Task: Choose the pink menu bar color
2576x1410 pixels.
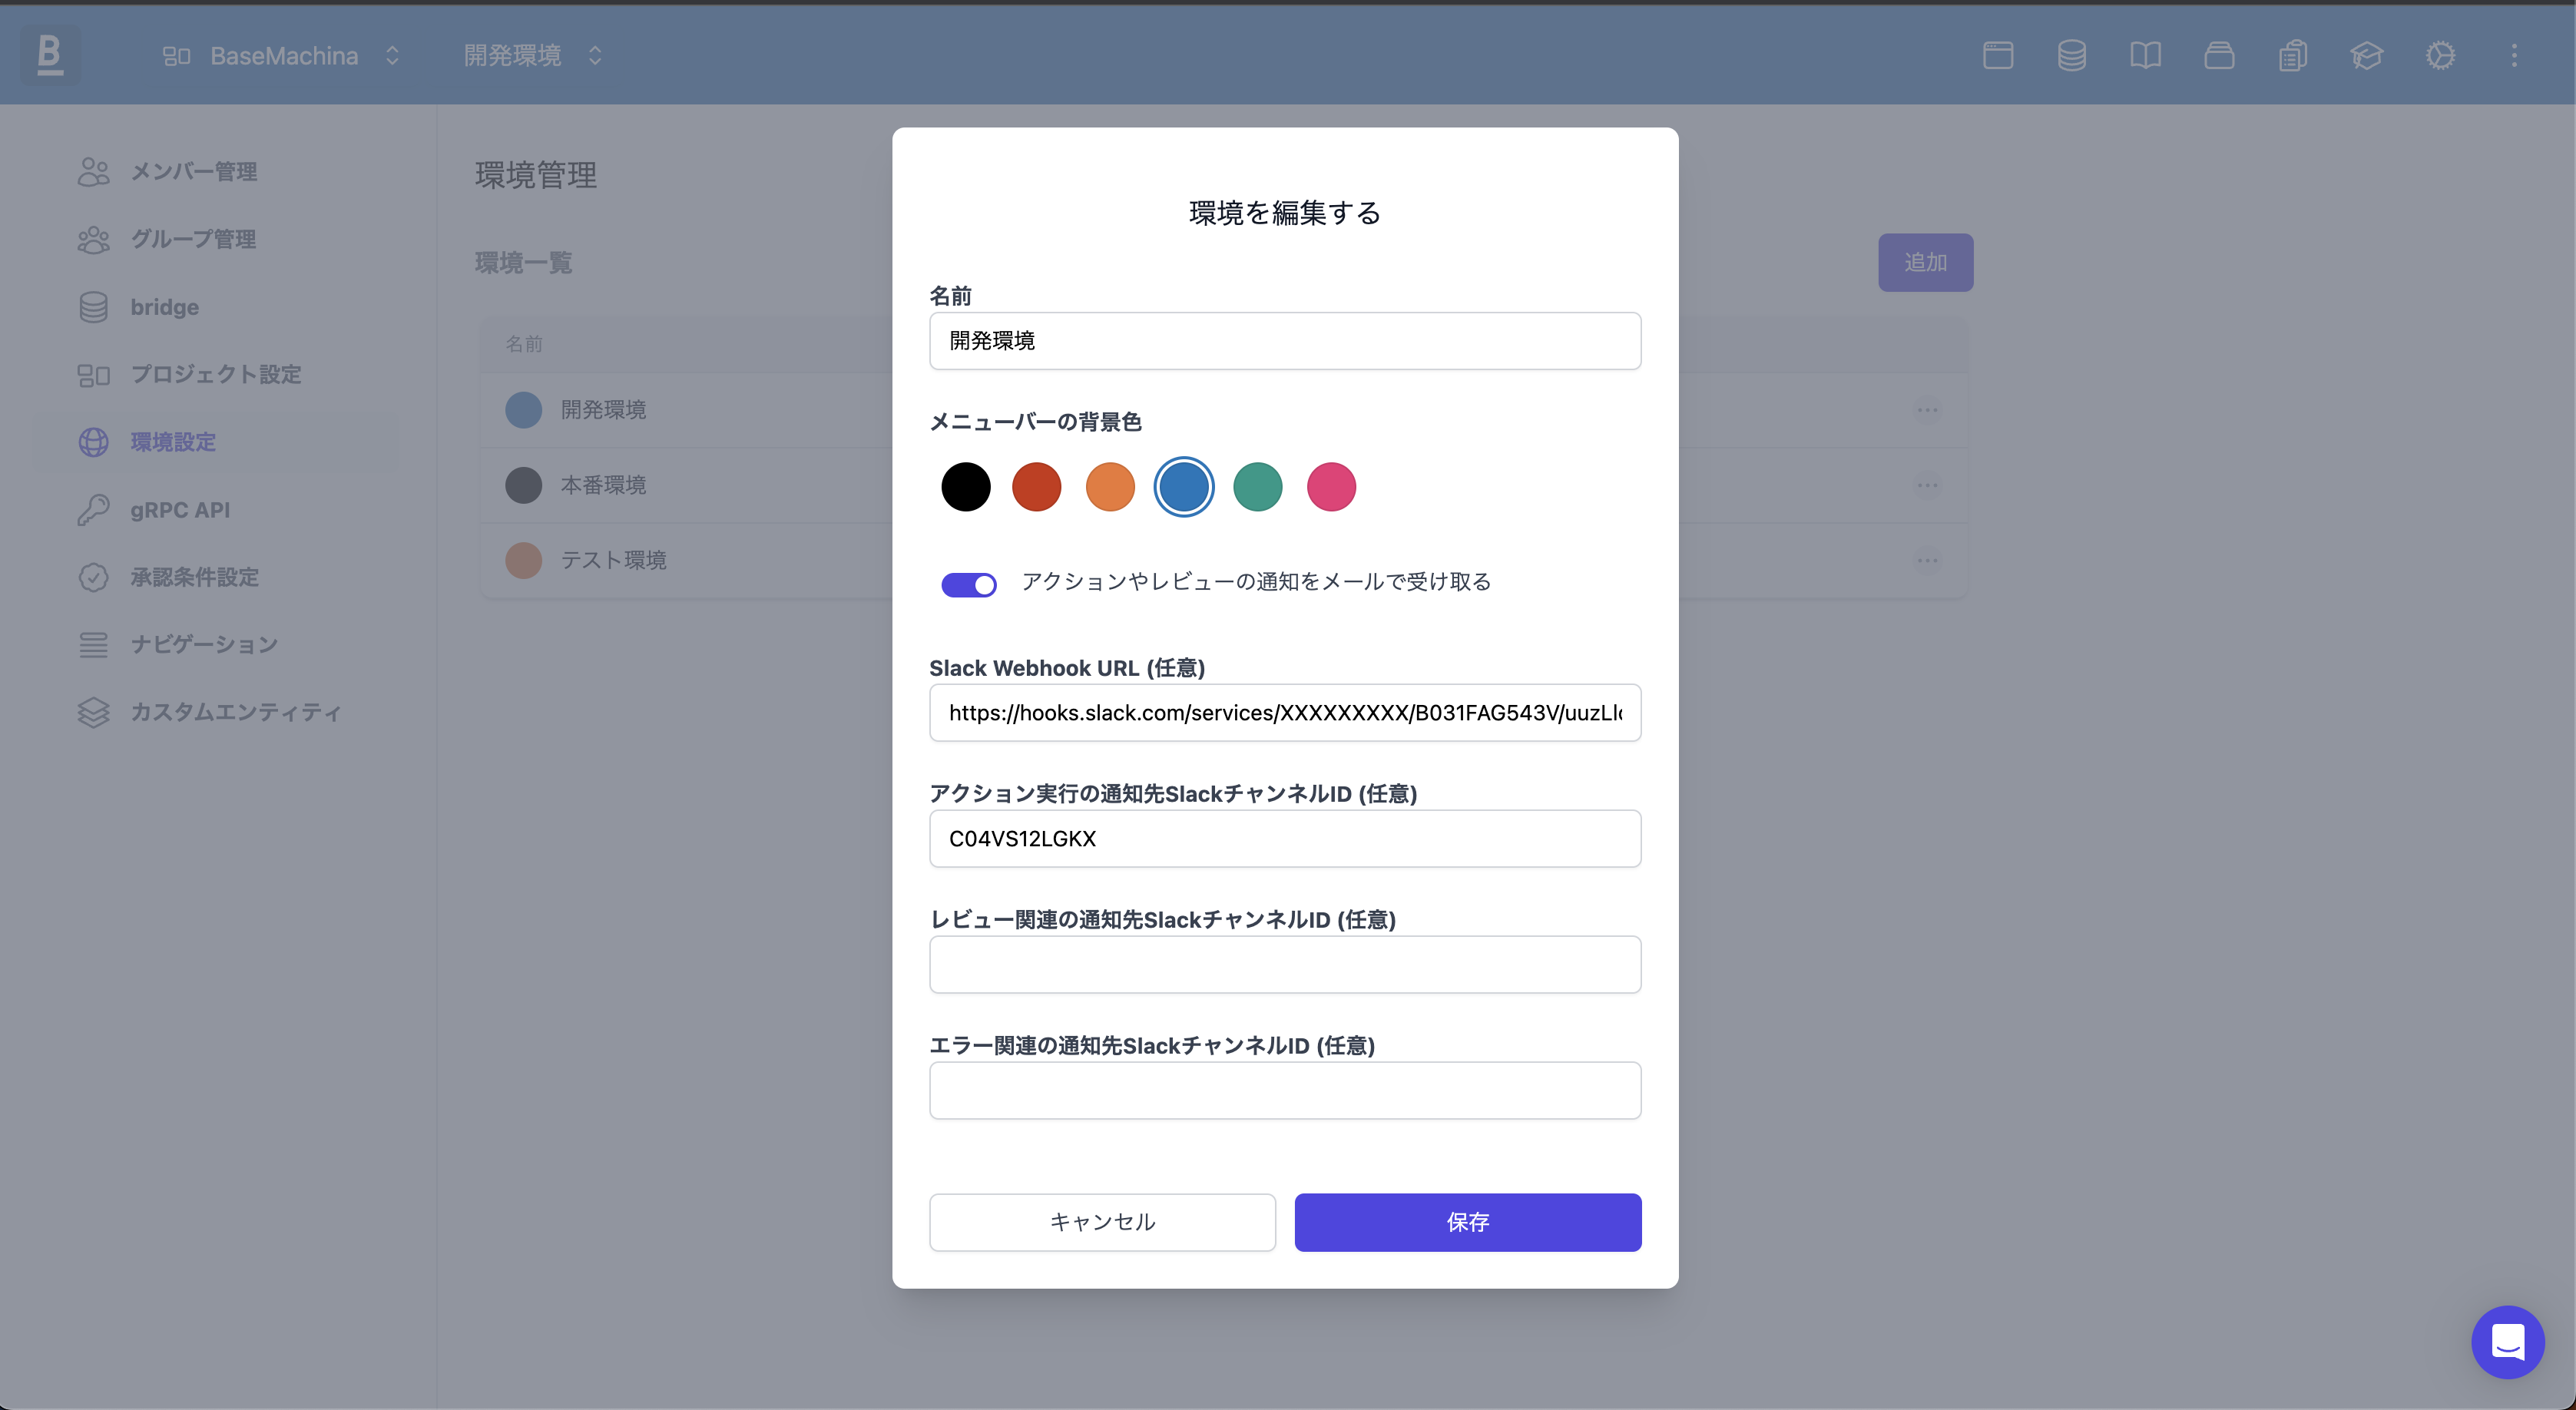Action: pyautogui.click(x=1331, y=487)
